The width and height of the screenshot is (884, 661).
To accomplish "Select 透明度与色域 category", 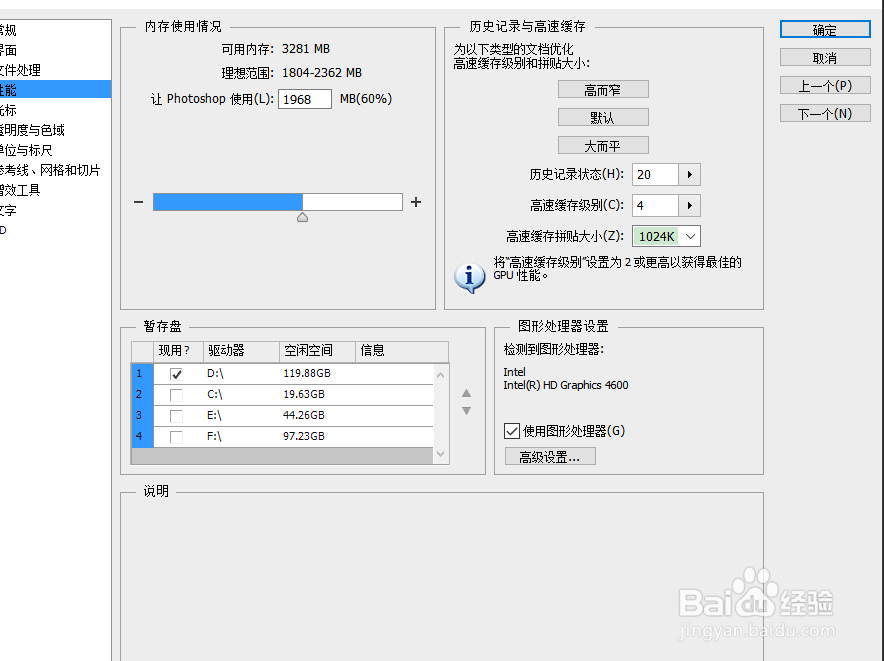I will (x=55, y=130).
